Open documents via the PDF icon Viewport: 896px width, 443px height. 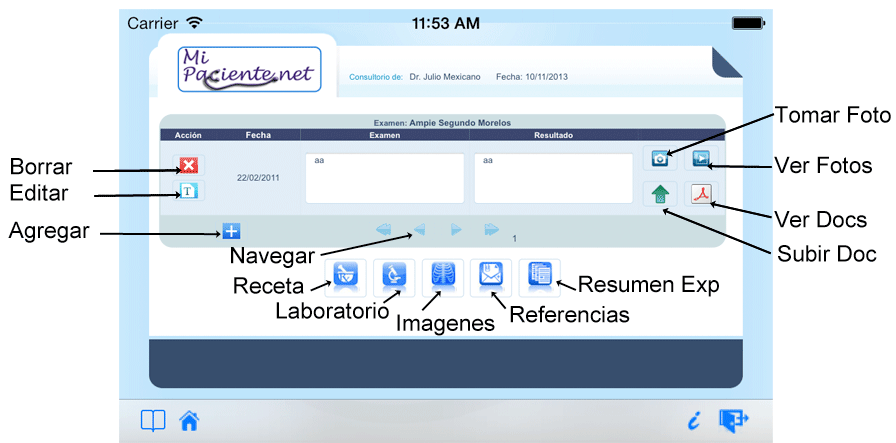(701, 194)
